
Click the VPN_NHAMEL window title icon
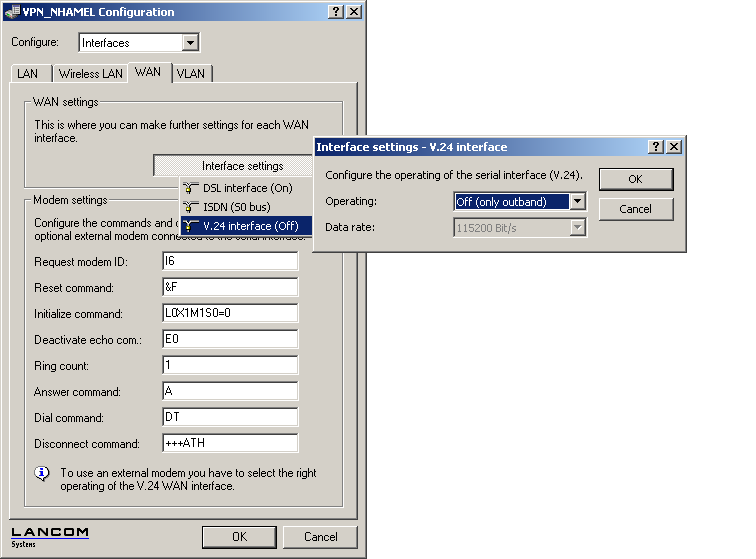click(11, 12)
